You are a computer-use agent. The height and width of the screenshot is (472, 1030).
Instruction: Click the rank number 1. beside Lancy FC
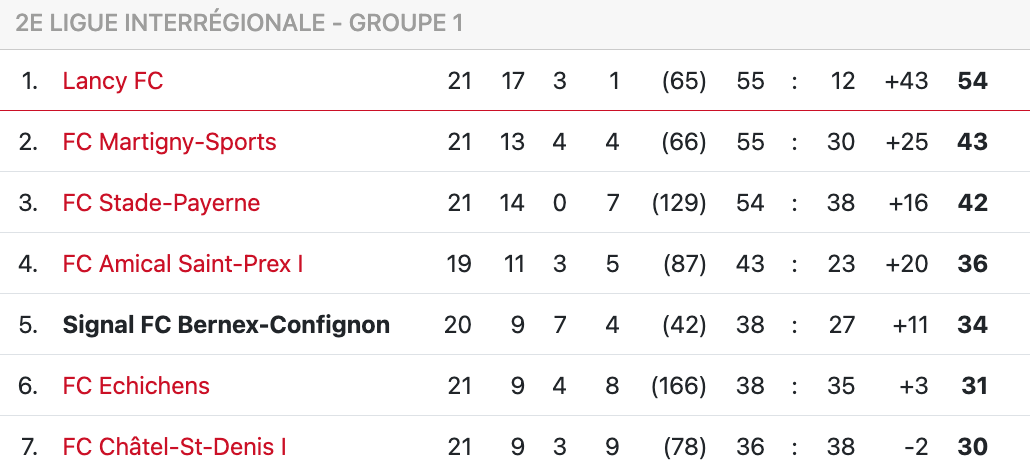29,81
